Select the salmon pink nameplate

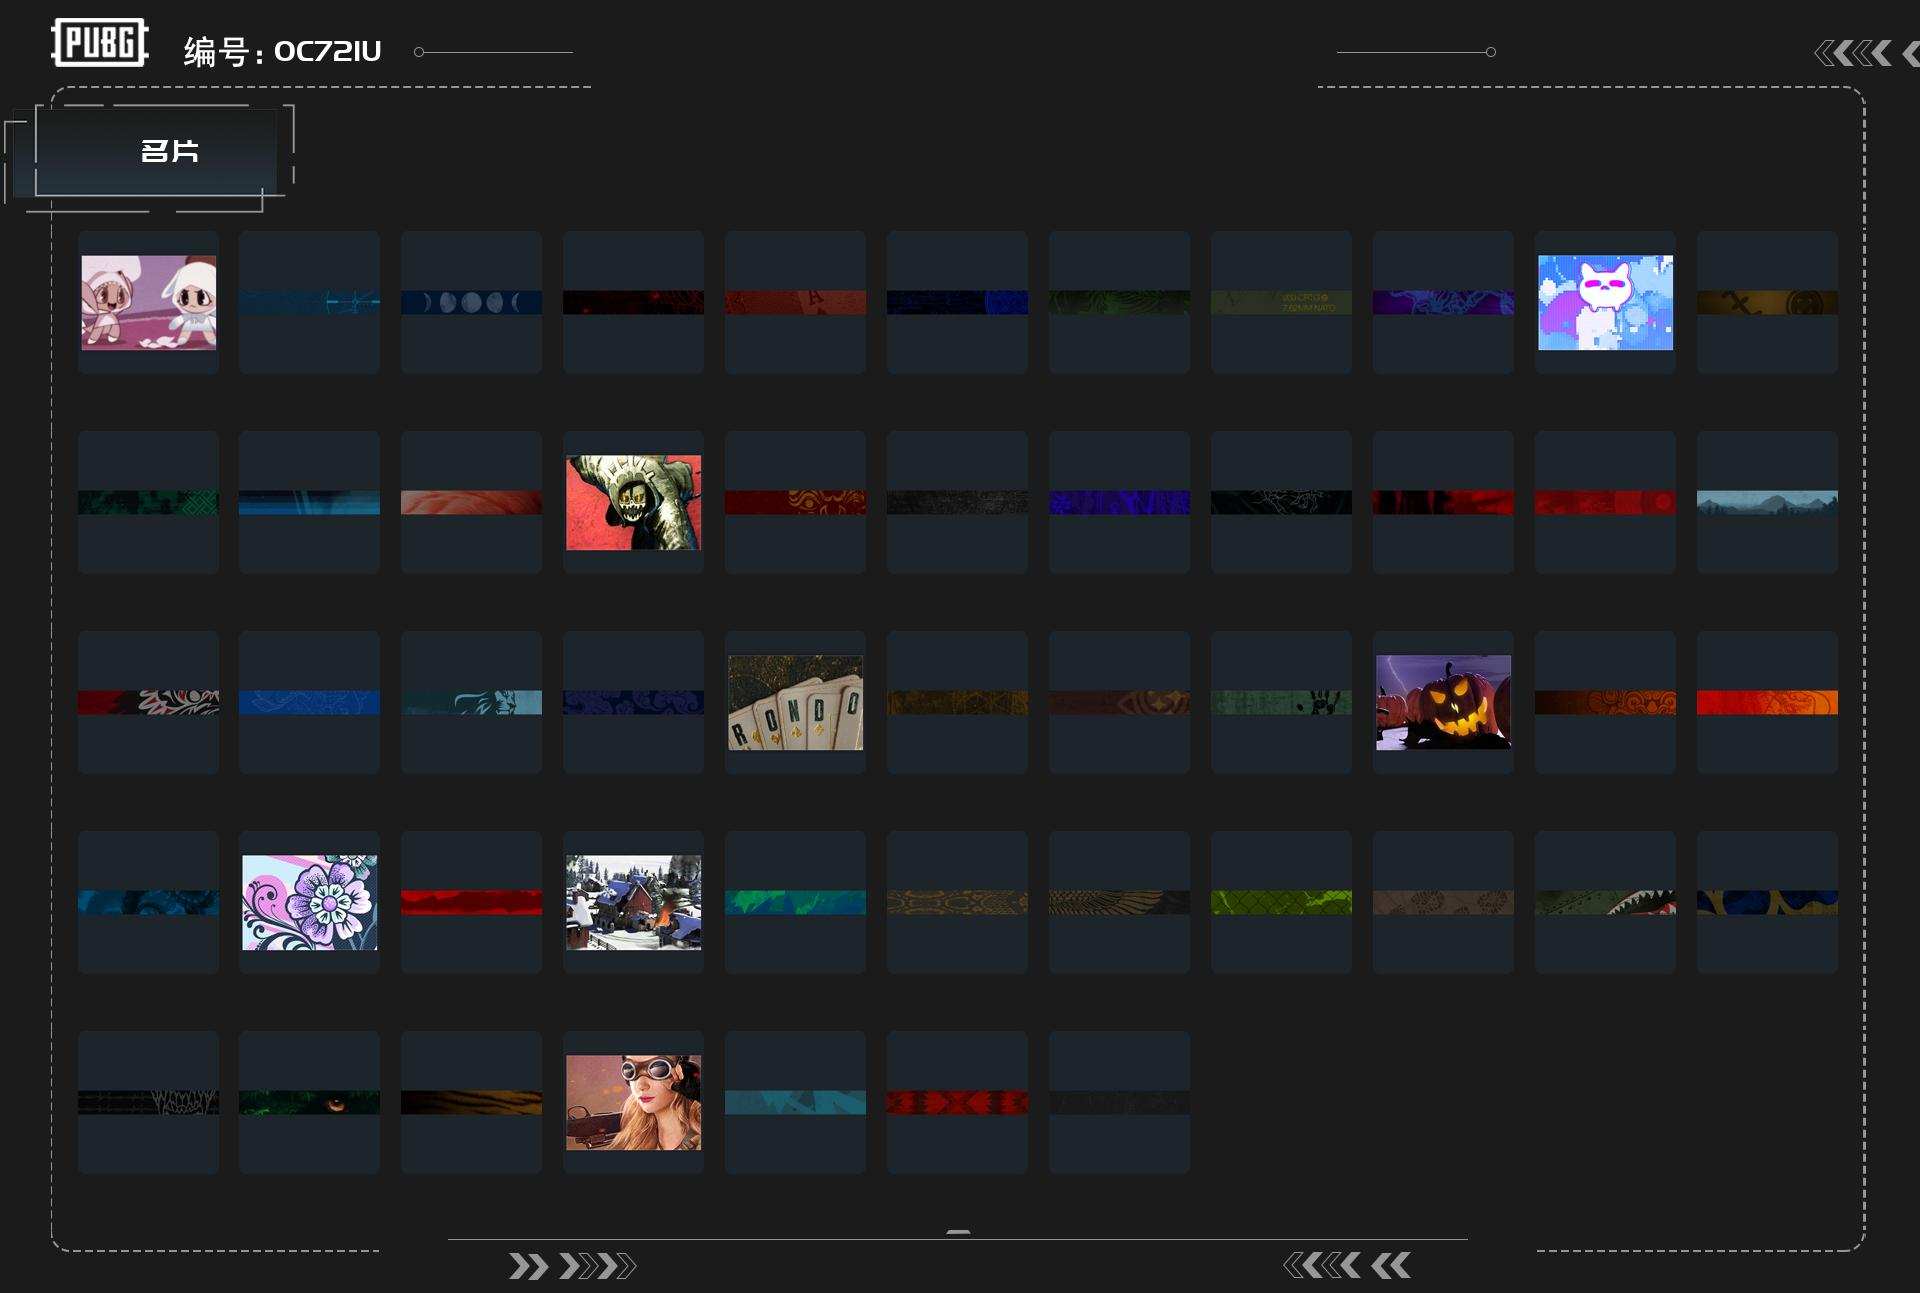pyautogui.click(x=471, y=502)
